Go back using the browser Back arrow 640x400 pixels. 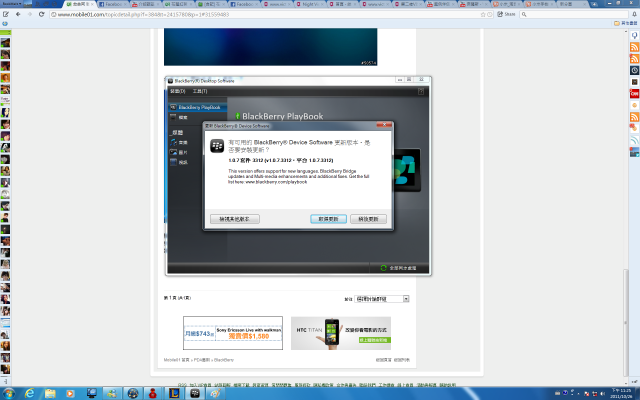pos(18,14)
